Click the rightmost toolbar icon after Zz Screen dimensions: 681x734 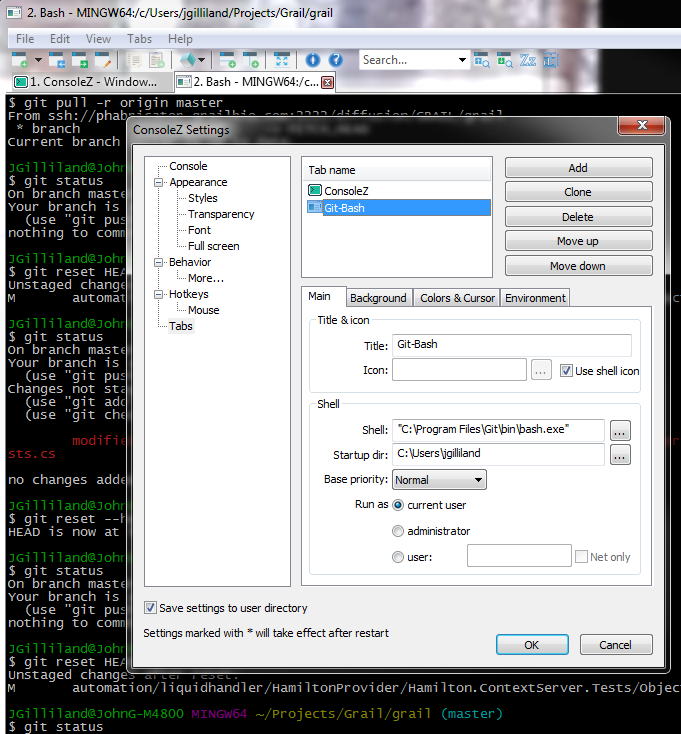pyautogui.click(x=551, y=60)
